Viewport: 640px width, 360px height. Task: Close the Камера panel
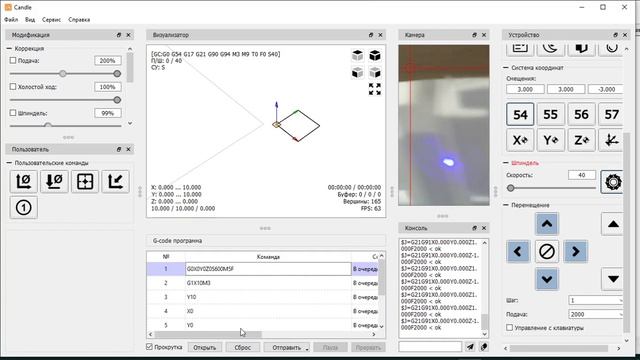click(484, 35)
